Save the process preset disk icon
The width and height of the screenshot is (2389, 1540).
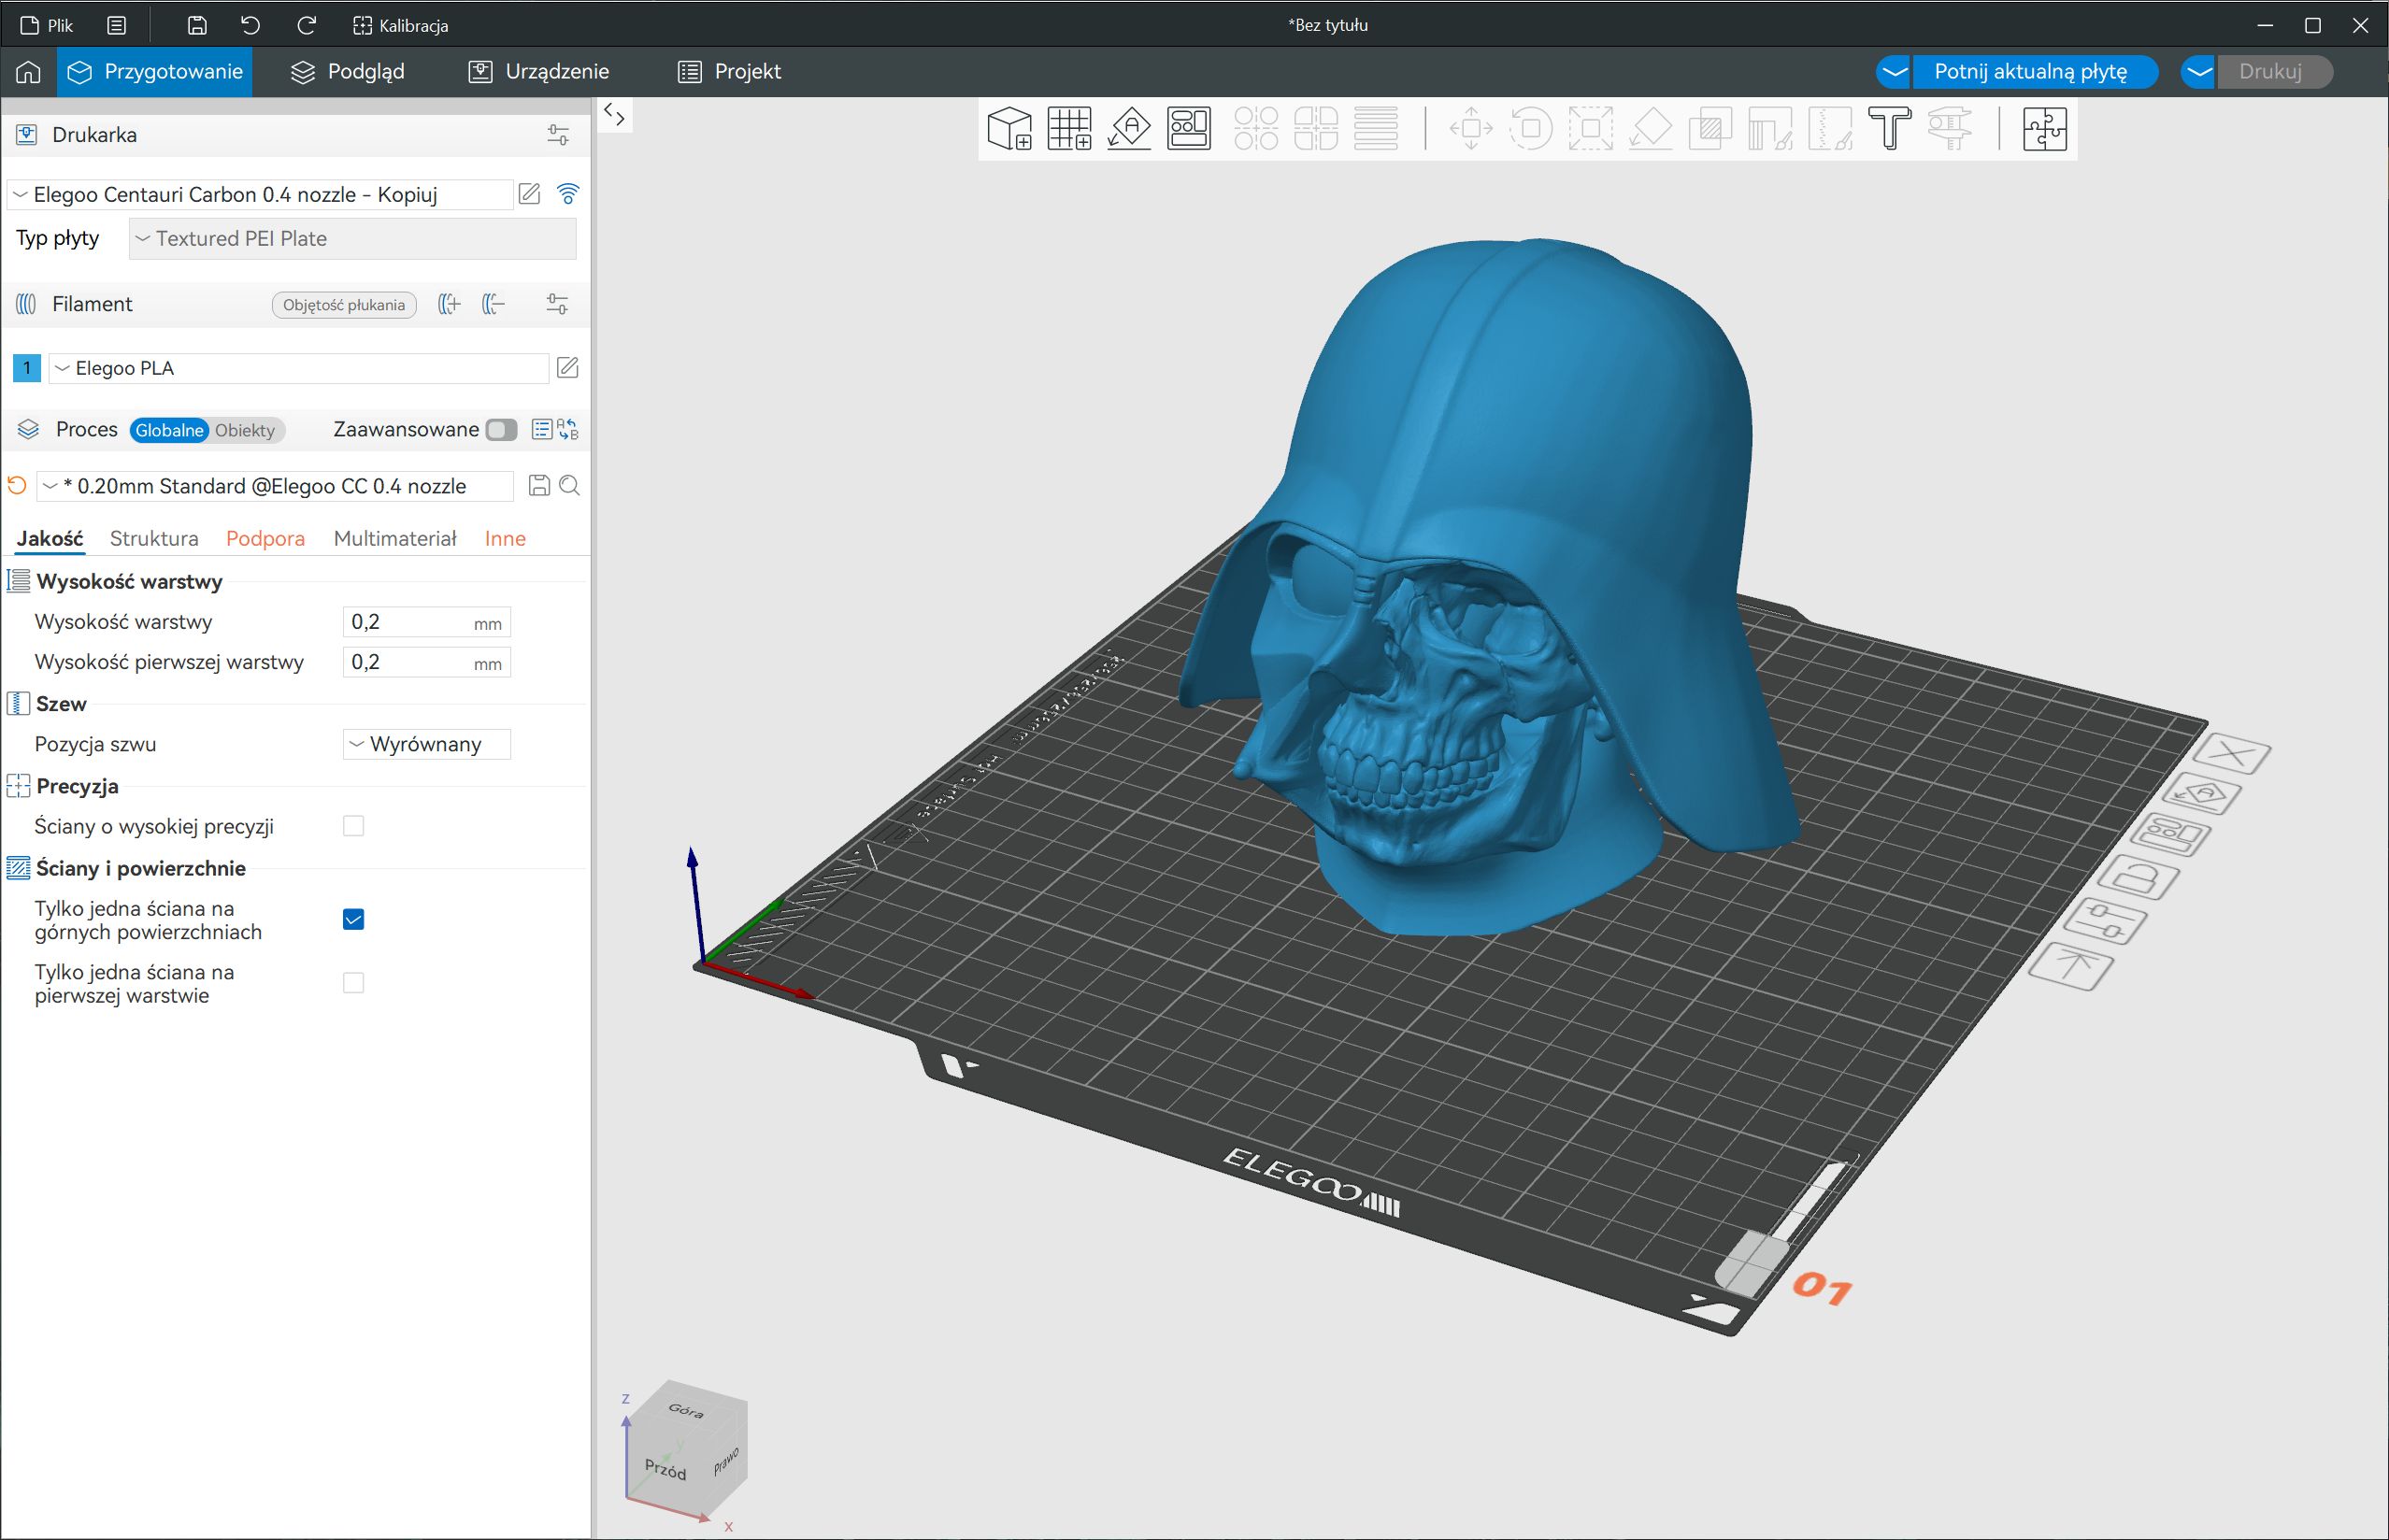tap(539, 485)
